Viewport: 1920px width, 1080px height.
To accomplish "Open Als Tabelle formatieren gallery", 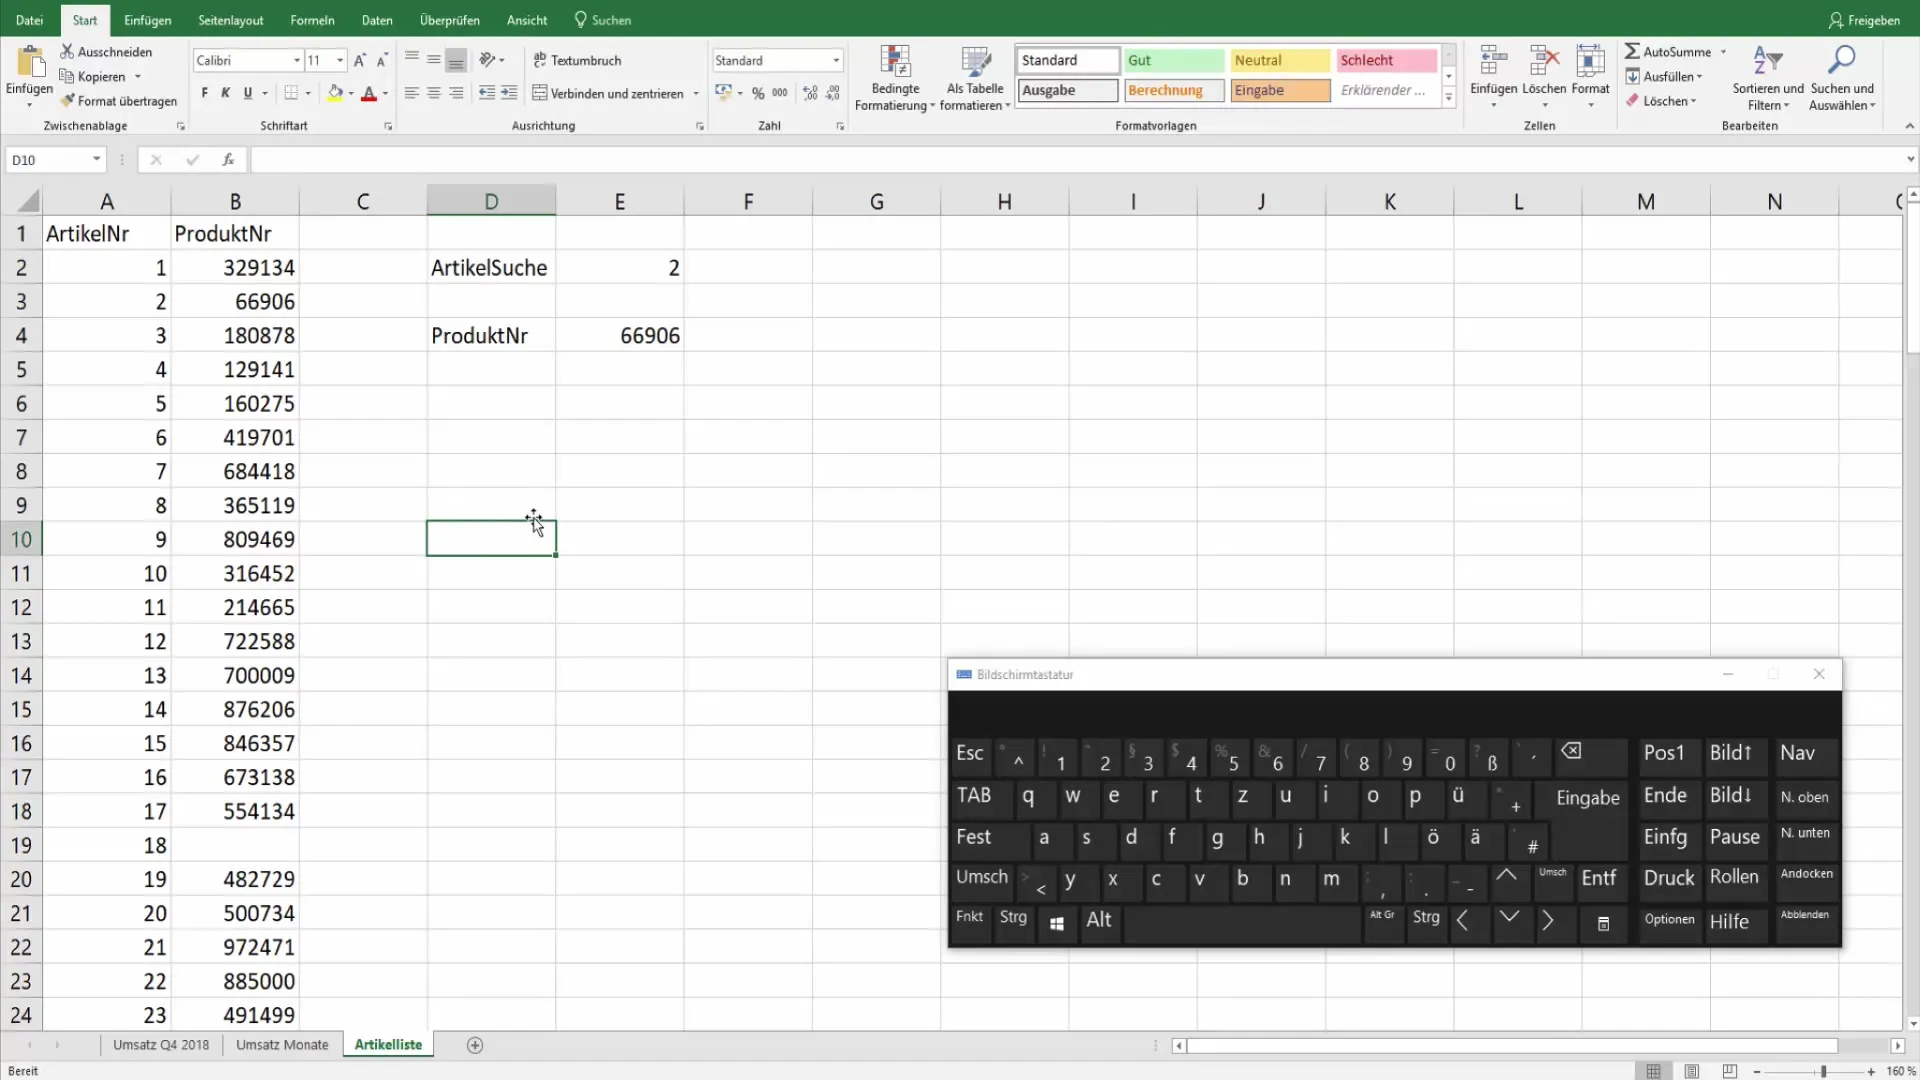I will pyautogui.click(x=975, y=78).
